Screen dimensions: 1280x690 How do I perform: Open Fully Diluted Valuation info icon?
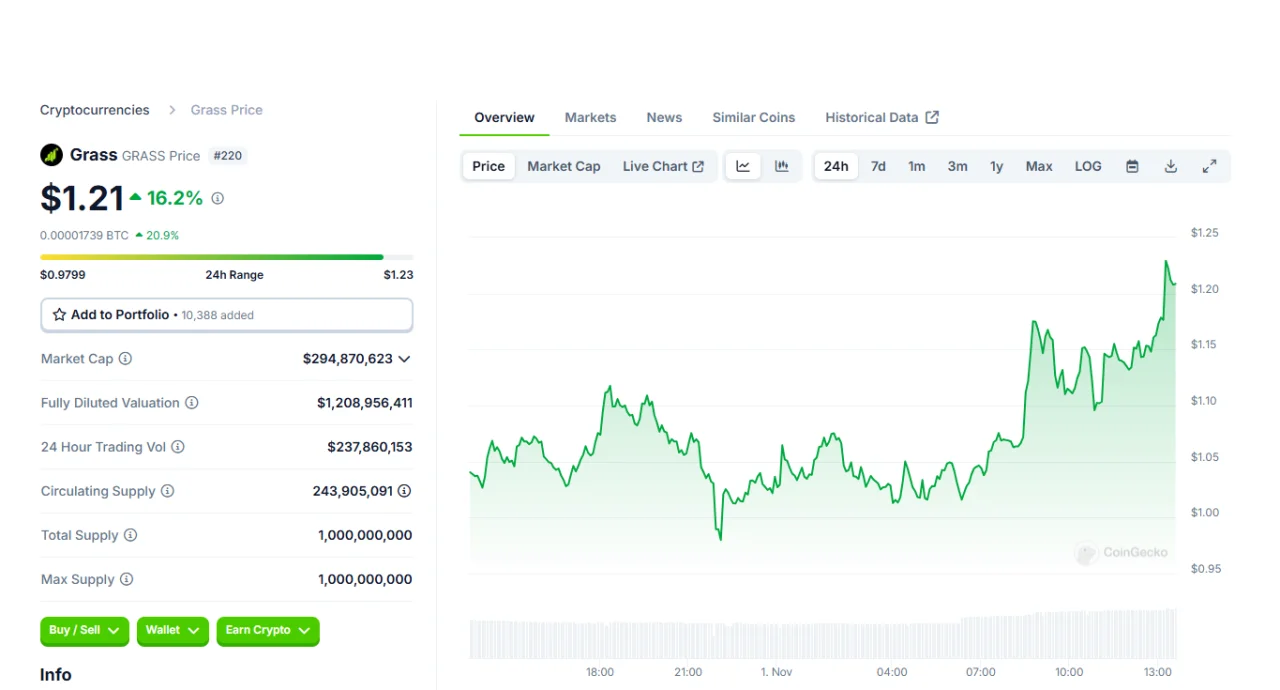191,402
